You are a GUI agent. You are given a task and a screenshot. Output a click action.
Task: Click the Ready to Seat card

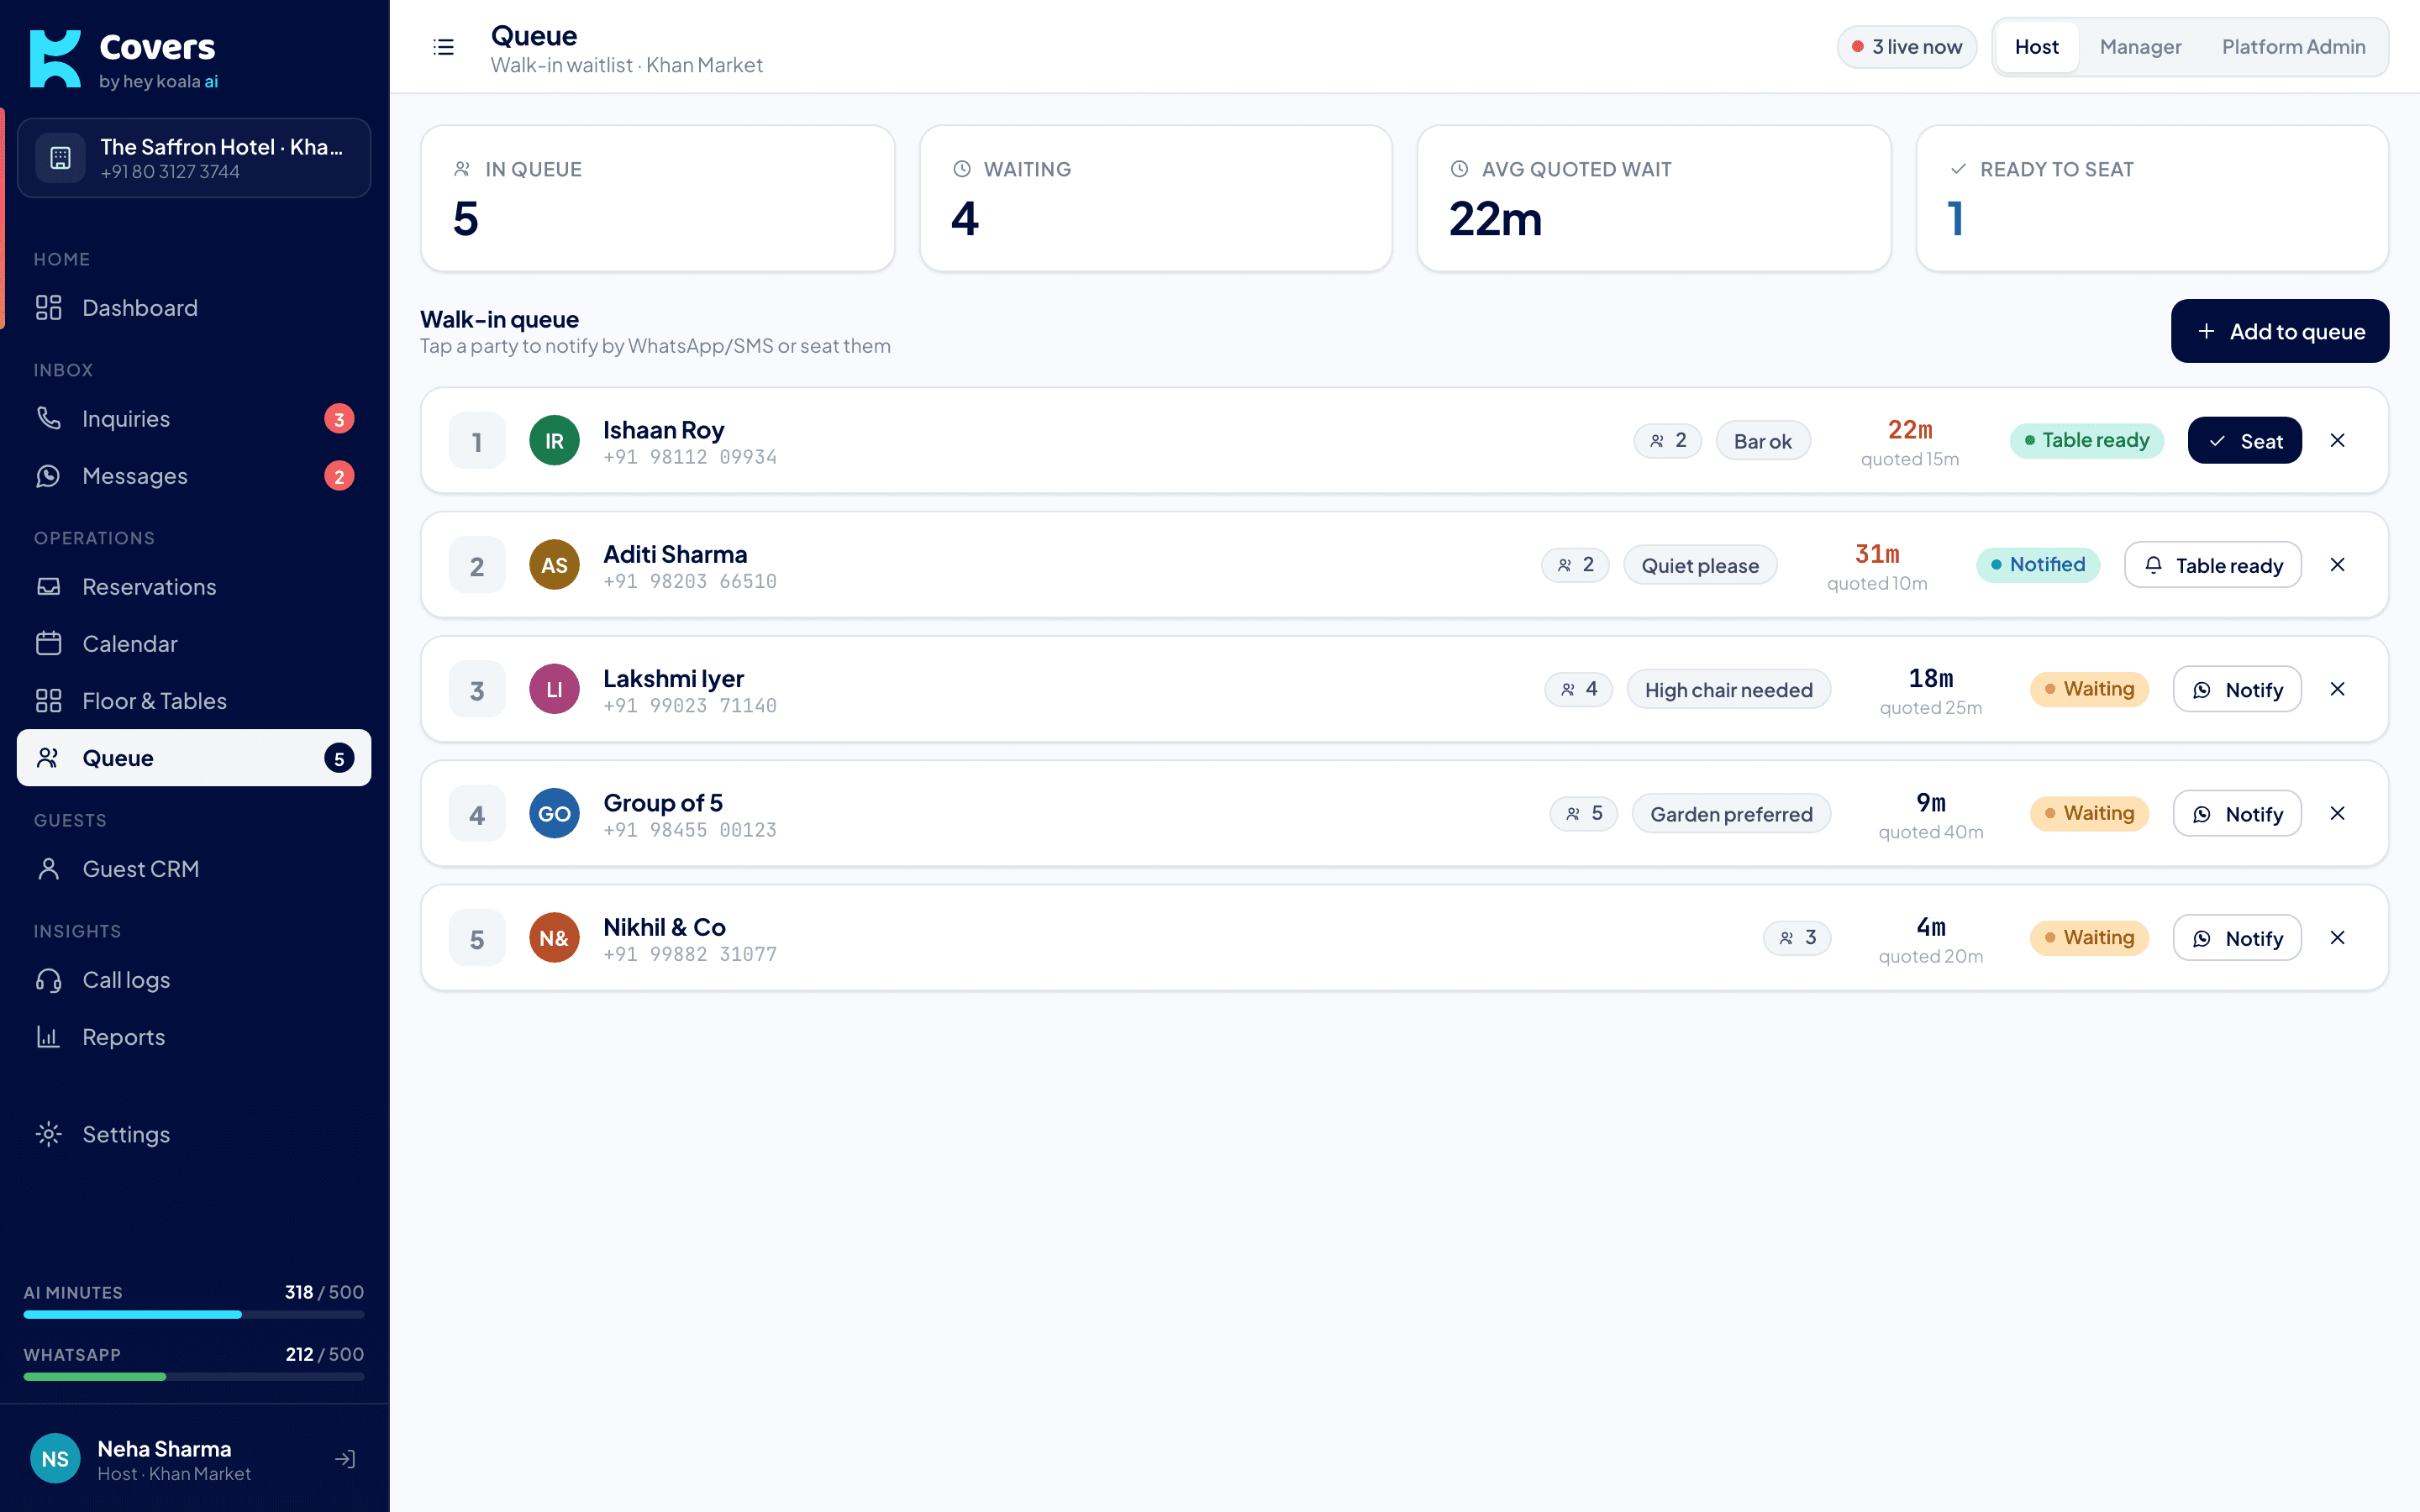(2152, 198)
